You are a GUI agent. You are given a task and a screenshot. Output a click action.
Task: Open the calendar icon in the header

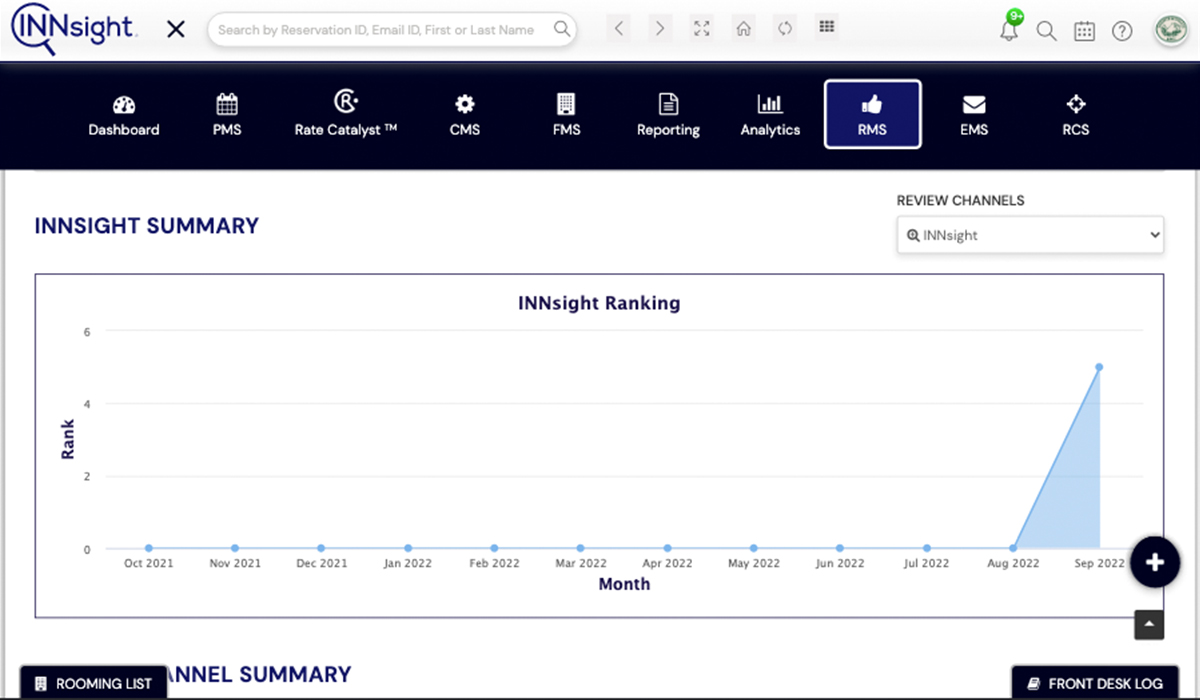tap(1084, 31)
